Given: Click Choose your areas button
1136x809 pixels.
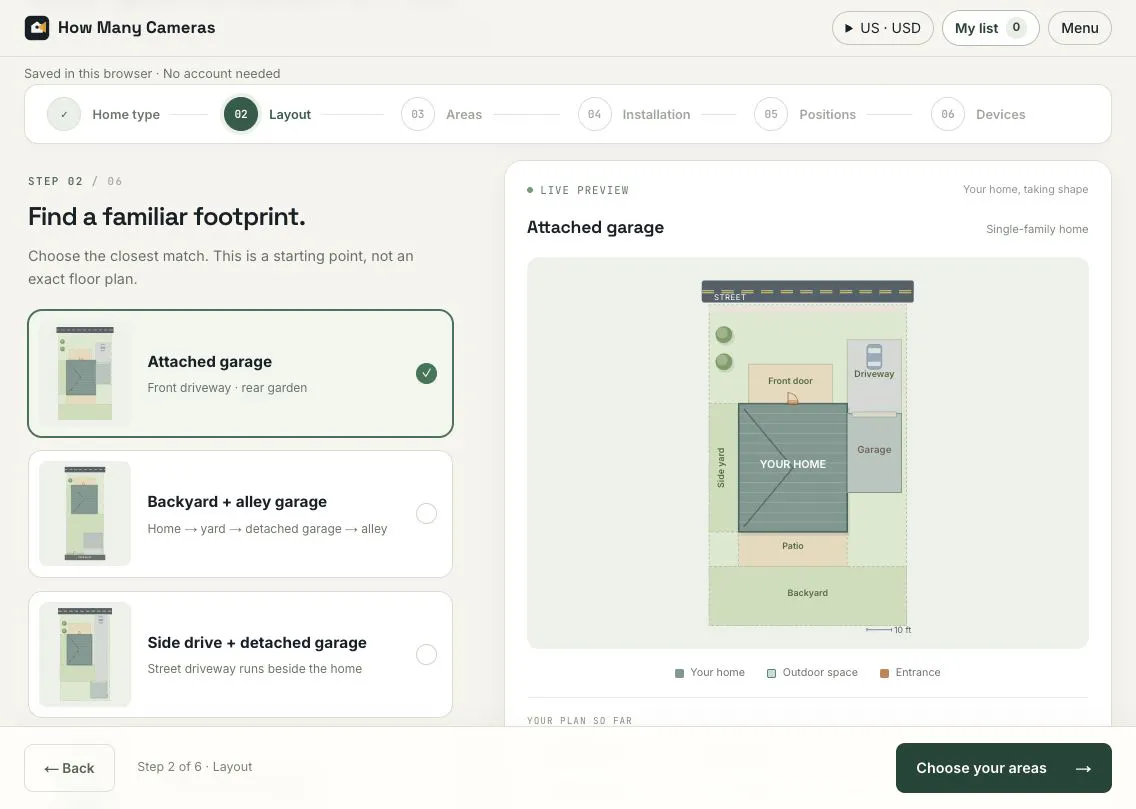Looking at the screenshot, I should click(1003, 768).
